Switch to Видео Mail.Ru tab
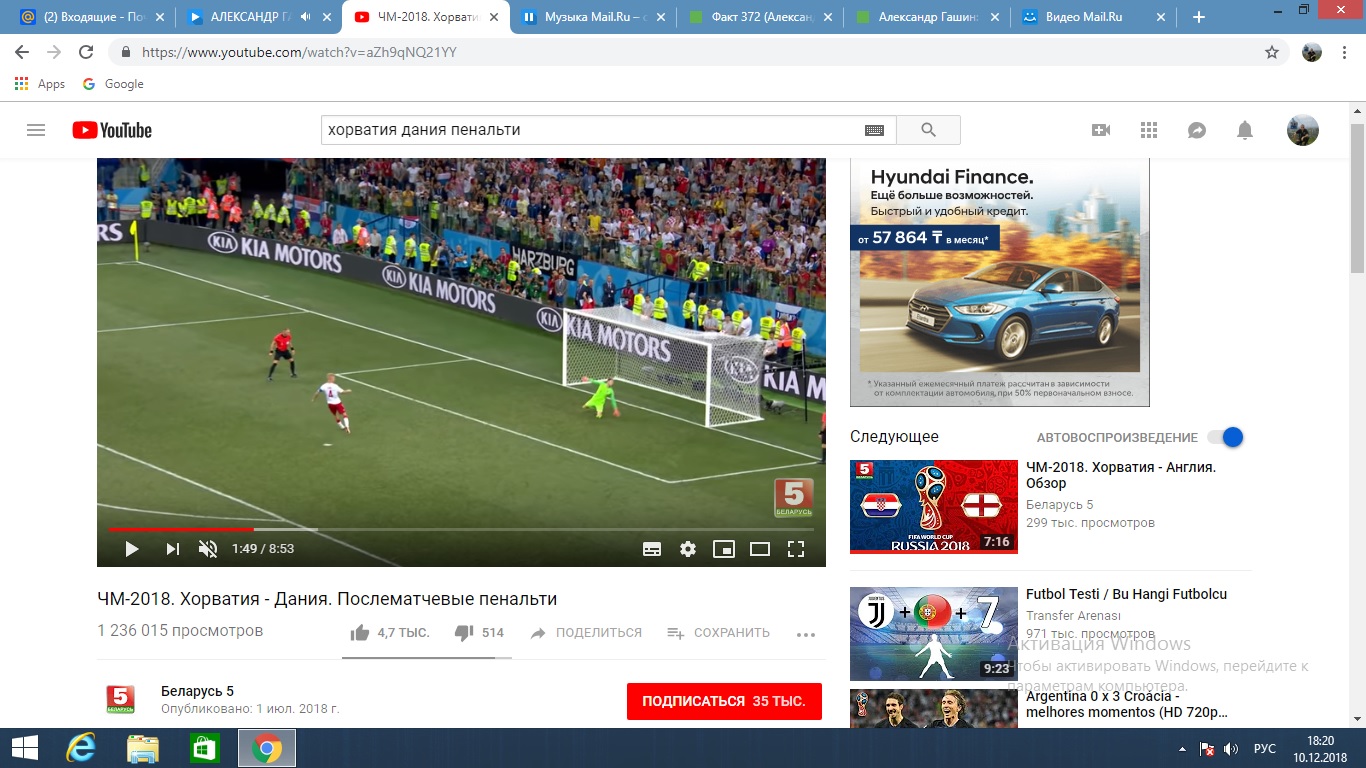1366x768 pixels. (1093, 17)
